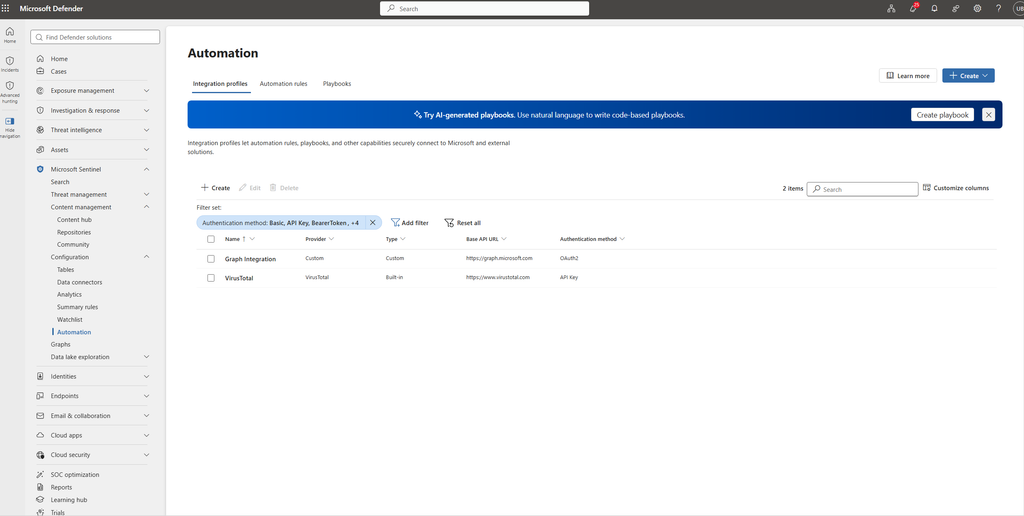Screen dimensions: 1024x516
Task: Click the SOC optimization icon
Action: [x=40, y=475]
